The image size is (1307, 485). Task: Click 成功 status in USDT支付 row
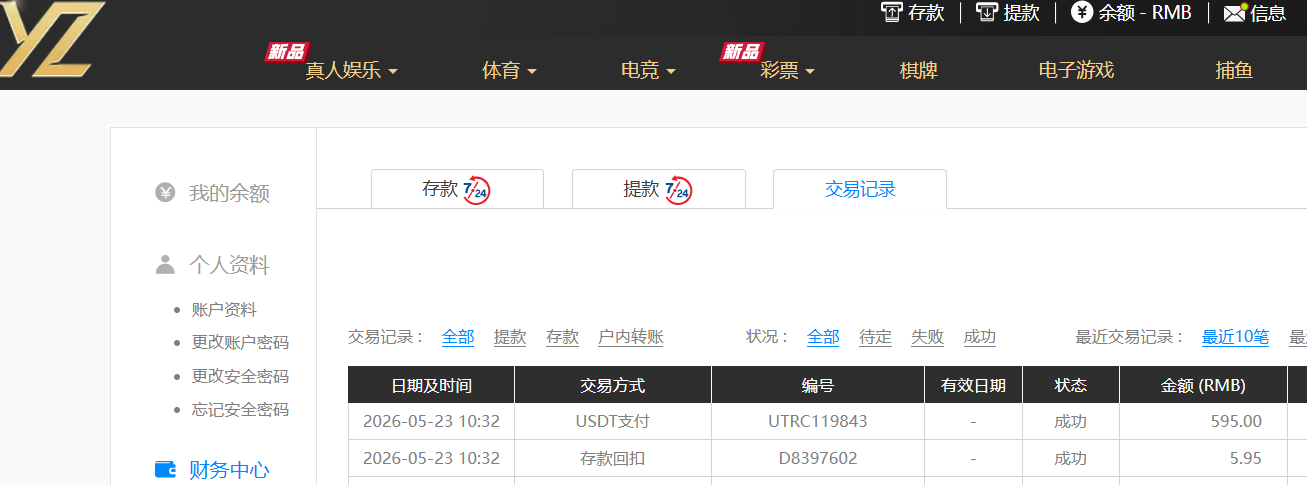[x=1070, y=421]
